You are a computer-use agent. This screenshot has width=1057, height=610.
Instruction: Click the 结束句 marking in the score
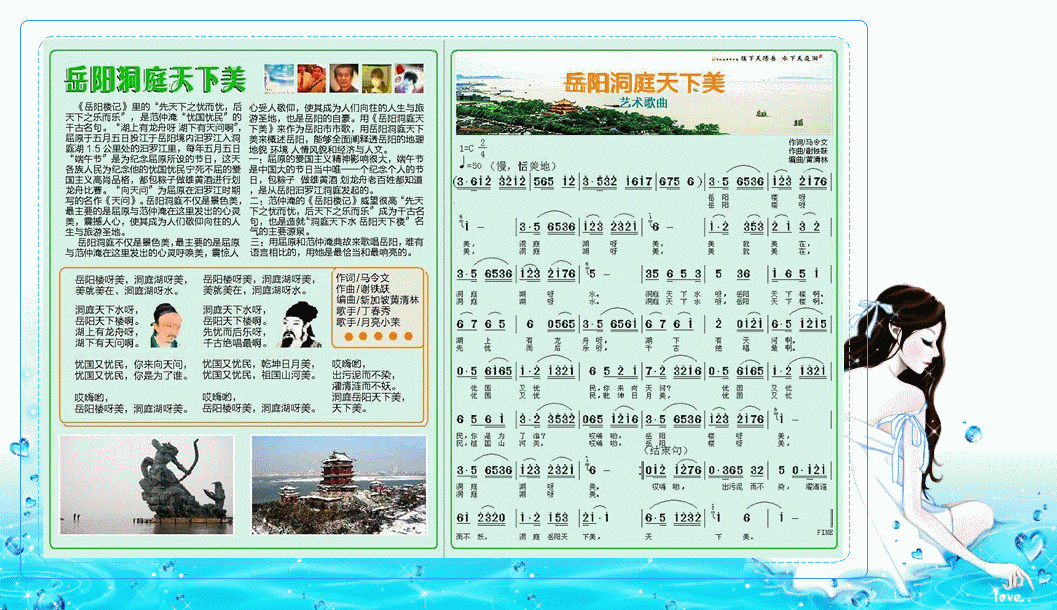point(667,450)
